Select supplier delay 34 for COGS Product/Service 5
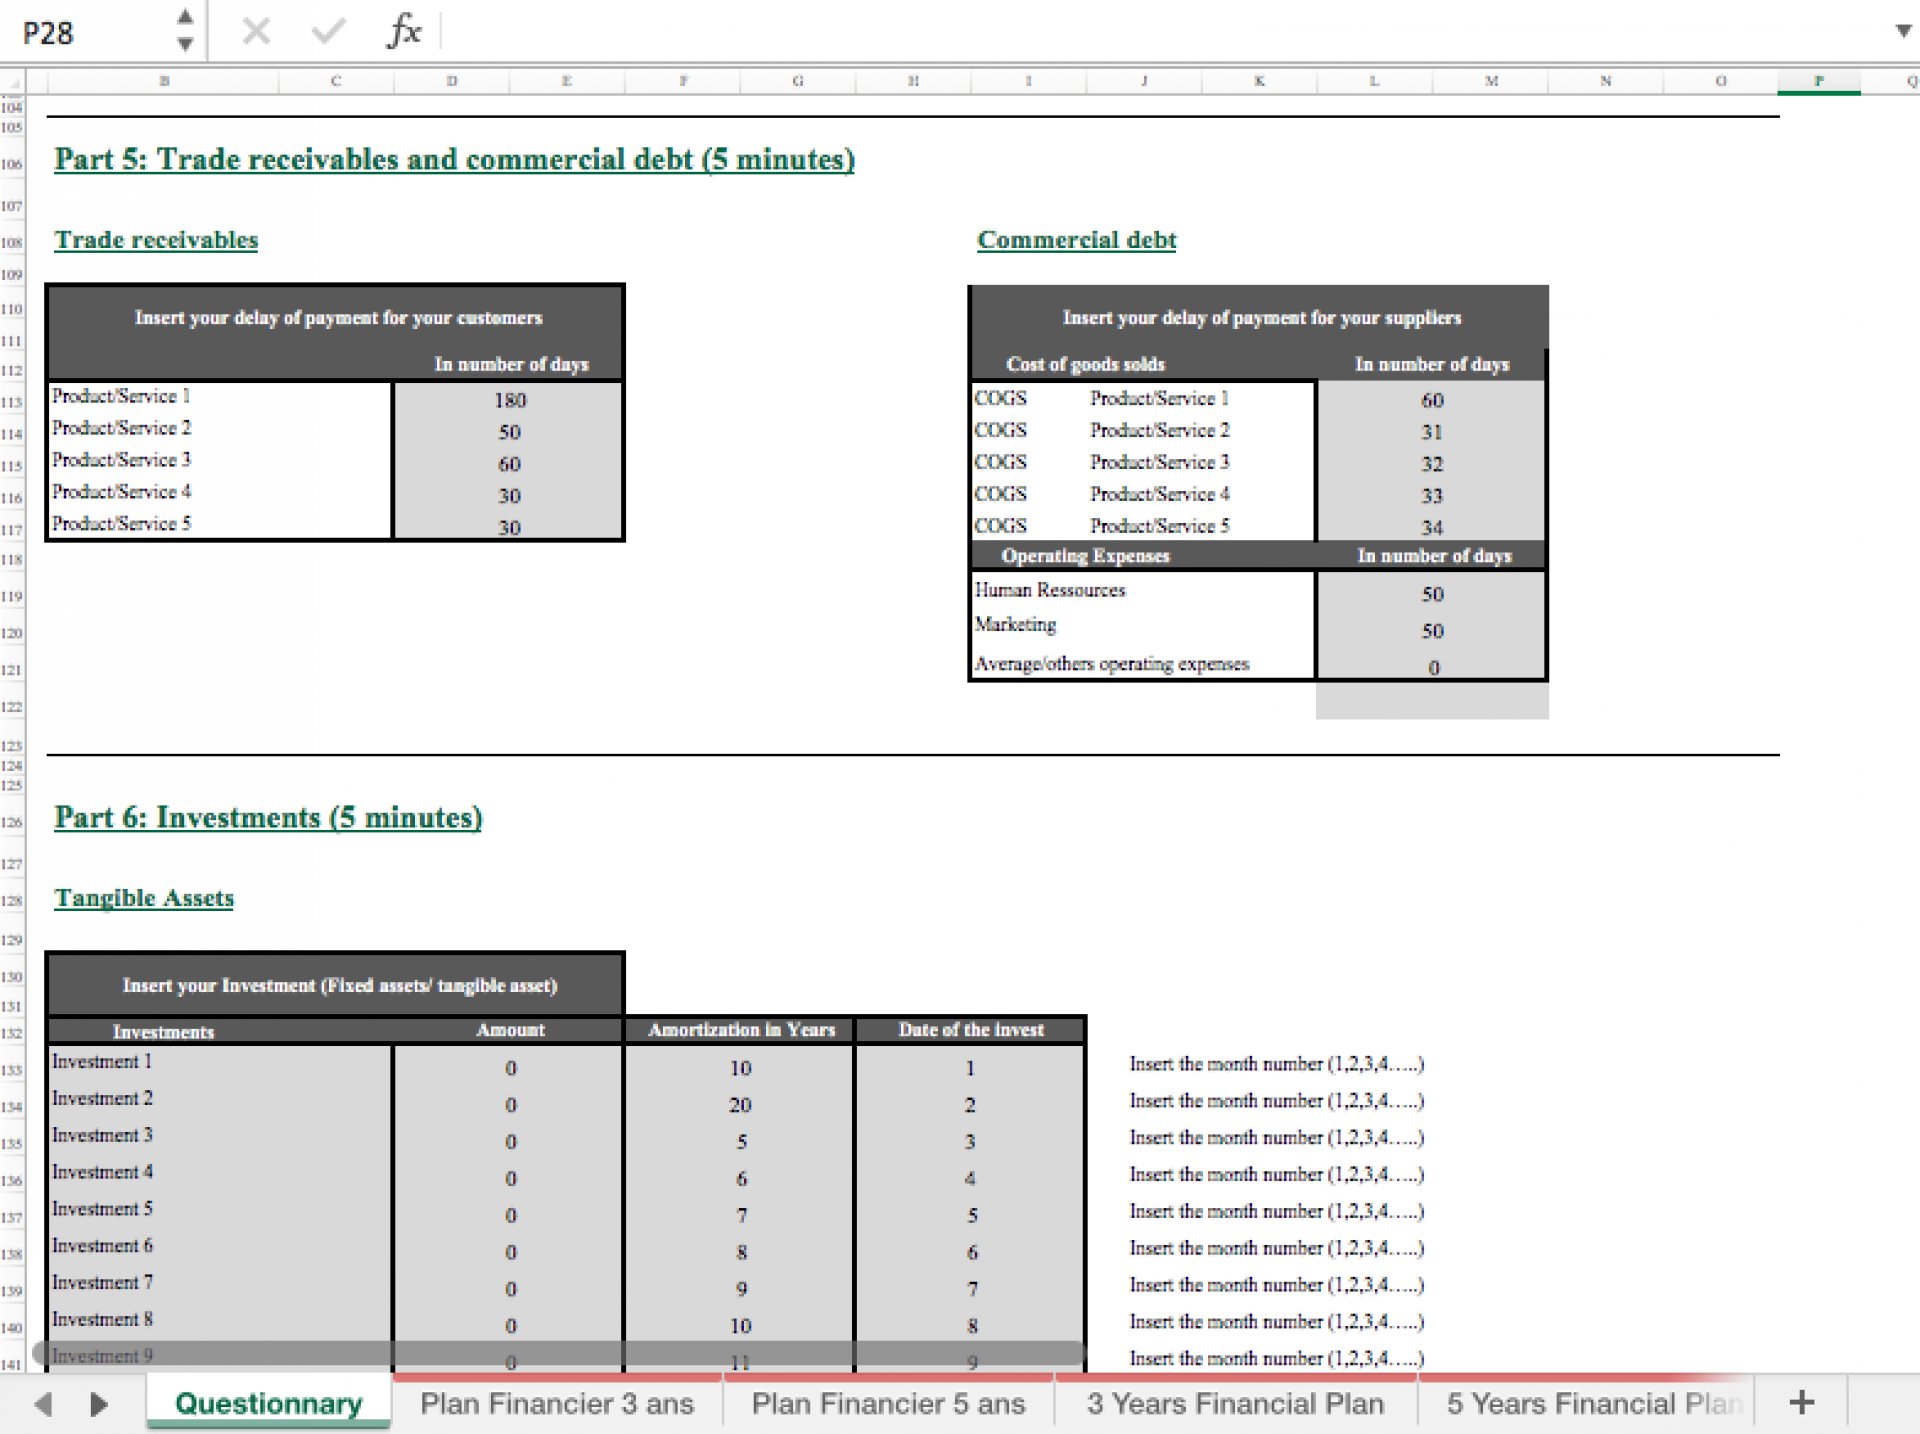The height and width of the screenshot is (1434, 1920). [1432, 526]
